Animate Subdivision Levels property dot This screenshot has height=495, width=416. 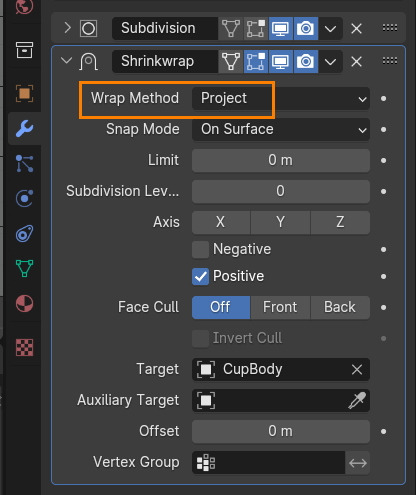coord(383,192)
